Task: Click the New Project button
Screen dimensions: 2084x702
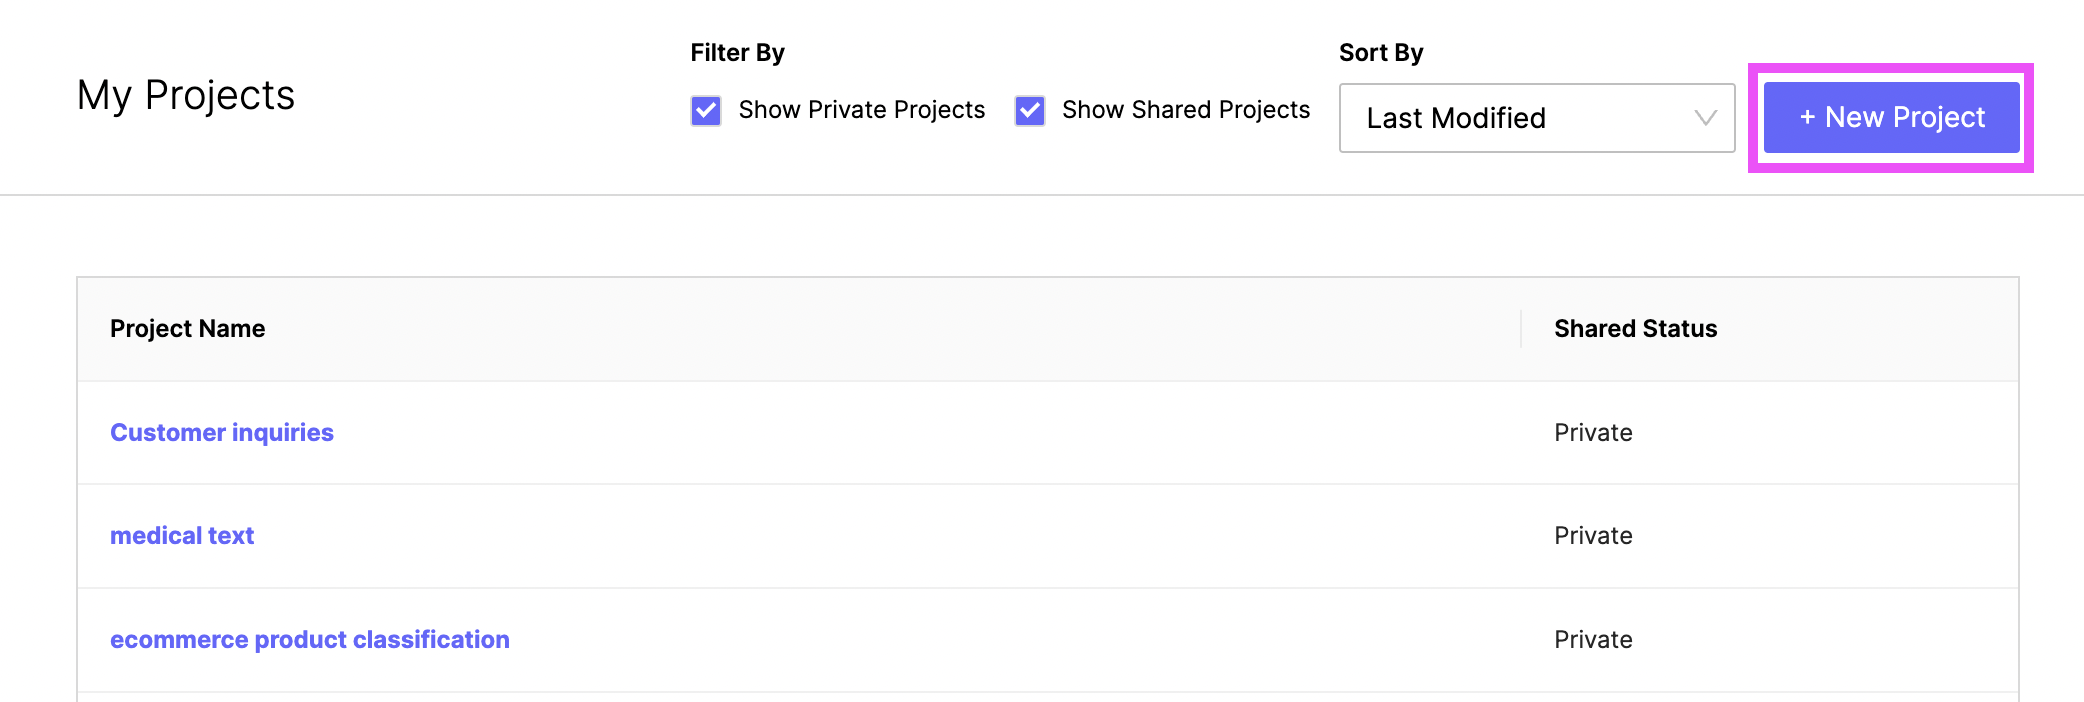Action: [1891, 118]
